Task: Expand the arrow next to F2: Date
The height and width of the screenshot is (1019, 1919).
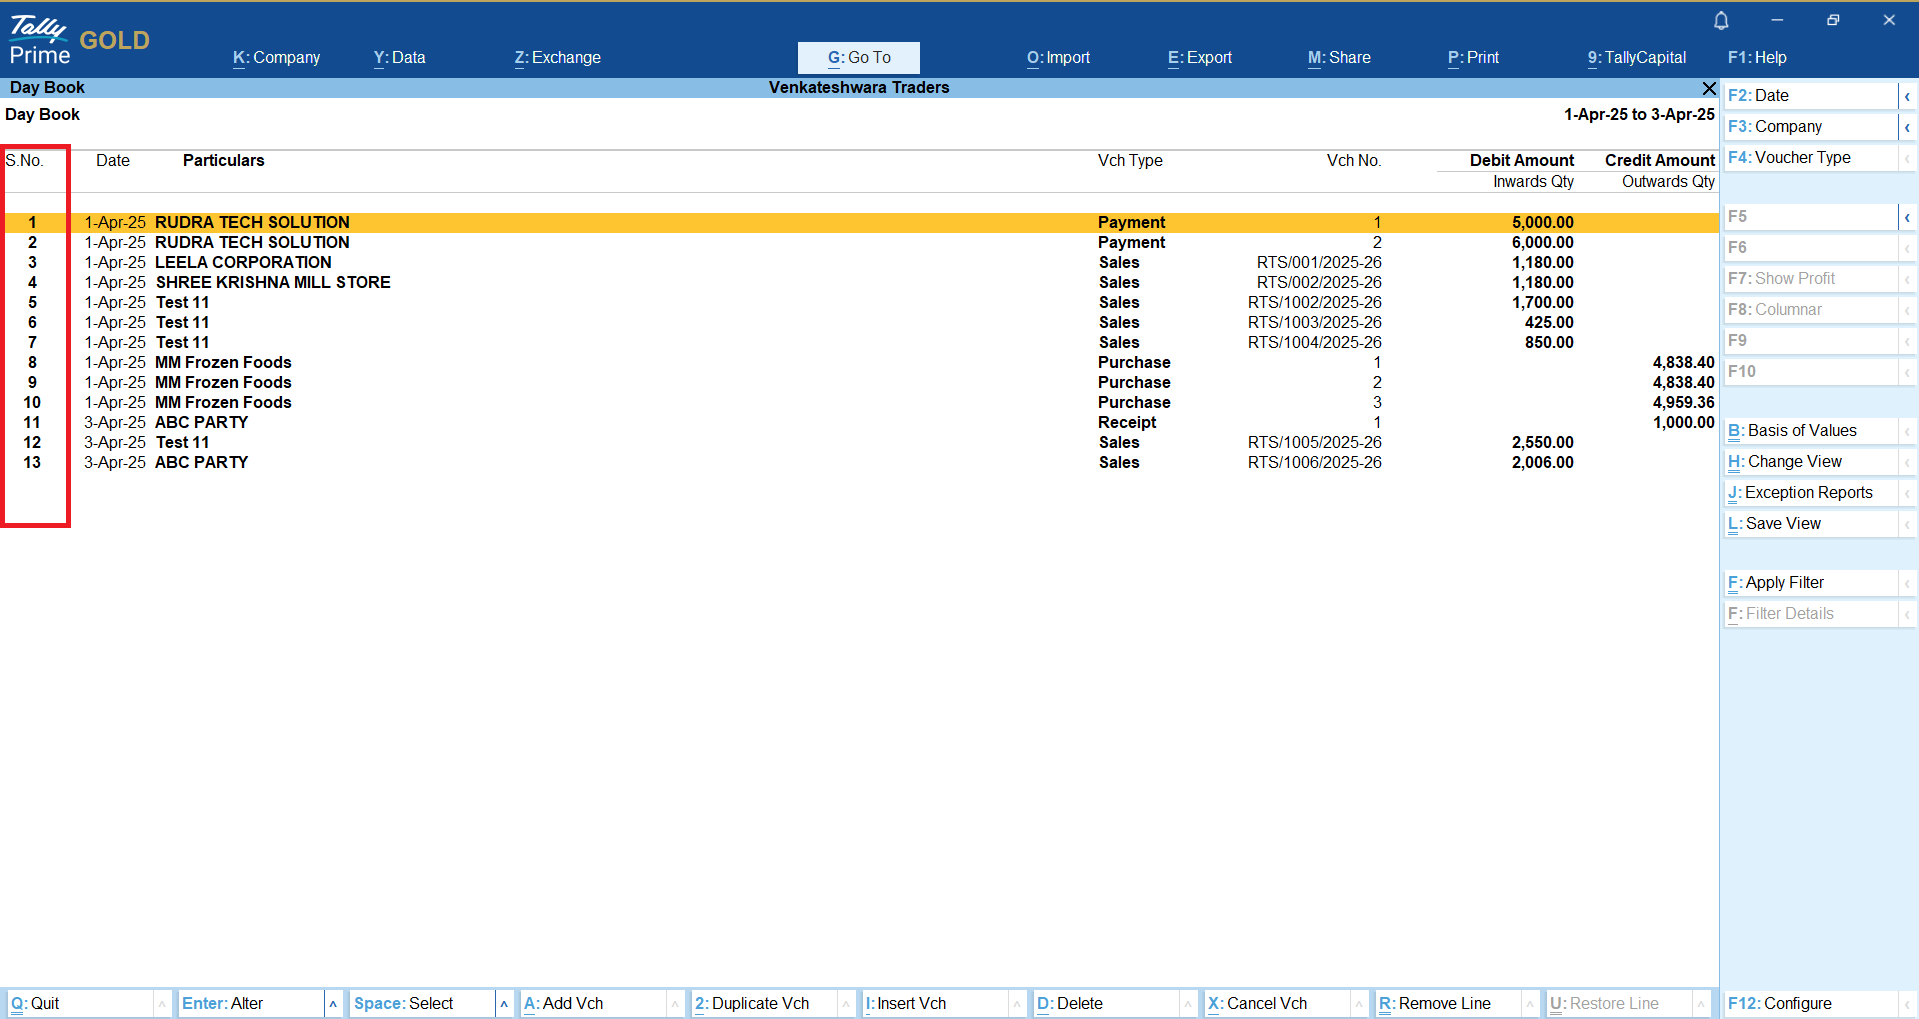Action: 1907,96
